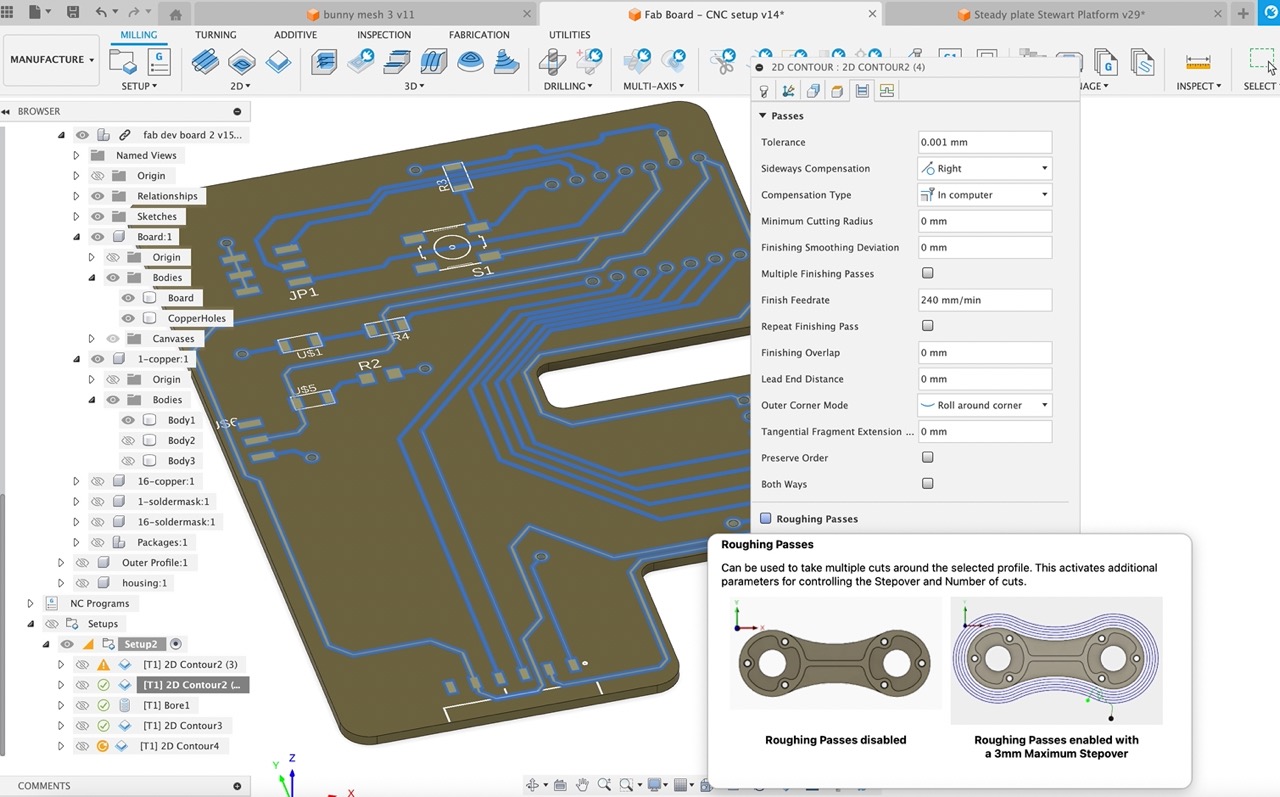
Task: Expand the NC Programs tree node
Action: coord(30,604)
